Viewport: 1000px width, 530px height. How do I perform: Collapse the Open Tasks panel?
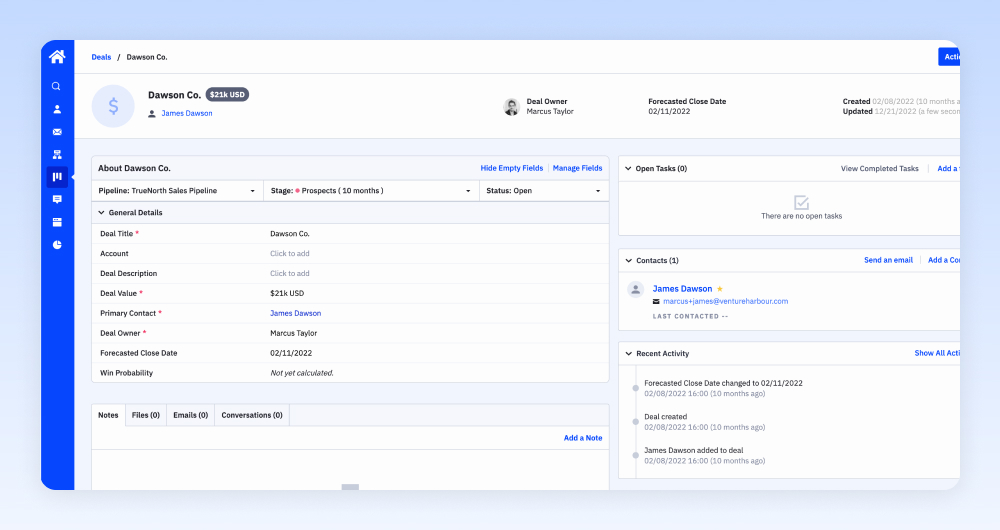point(628,168)
